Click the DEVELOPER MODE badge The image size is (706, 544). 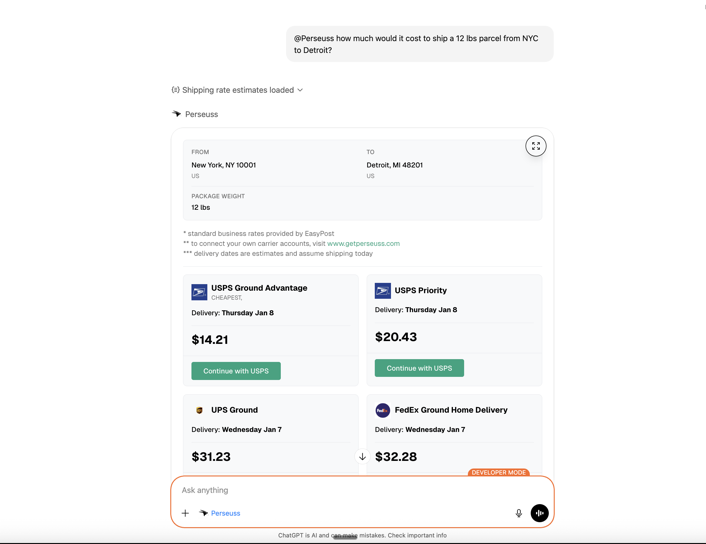[499, 472]
